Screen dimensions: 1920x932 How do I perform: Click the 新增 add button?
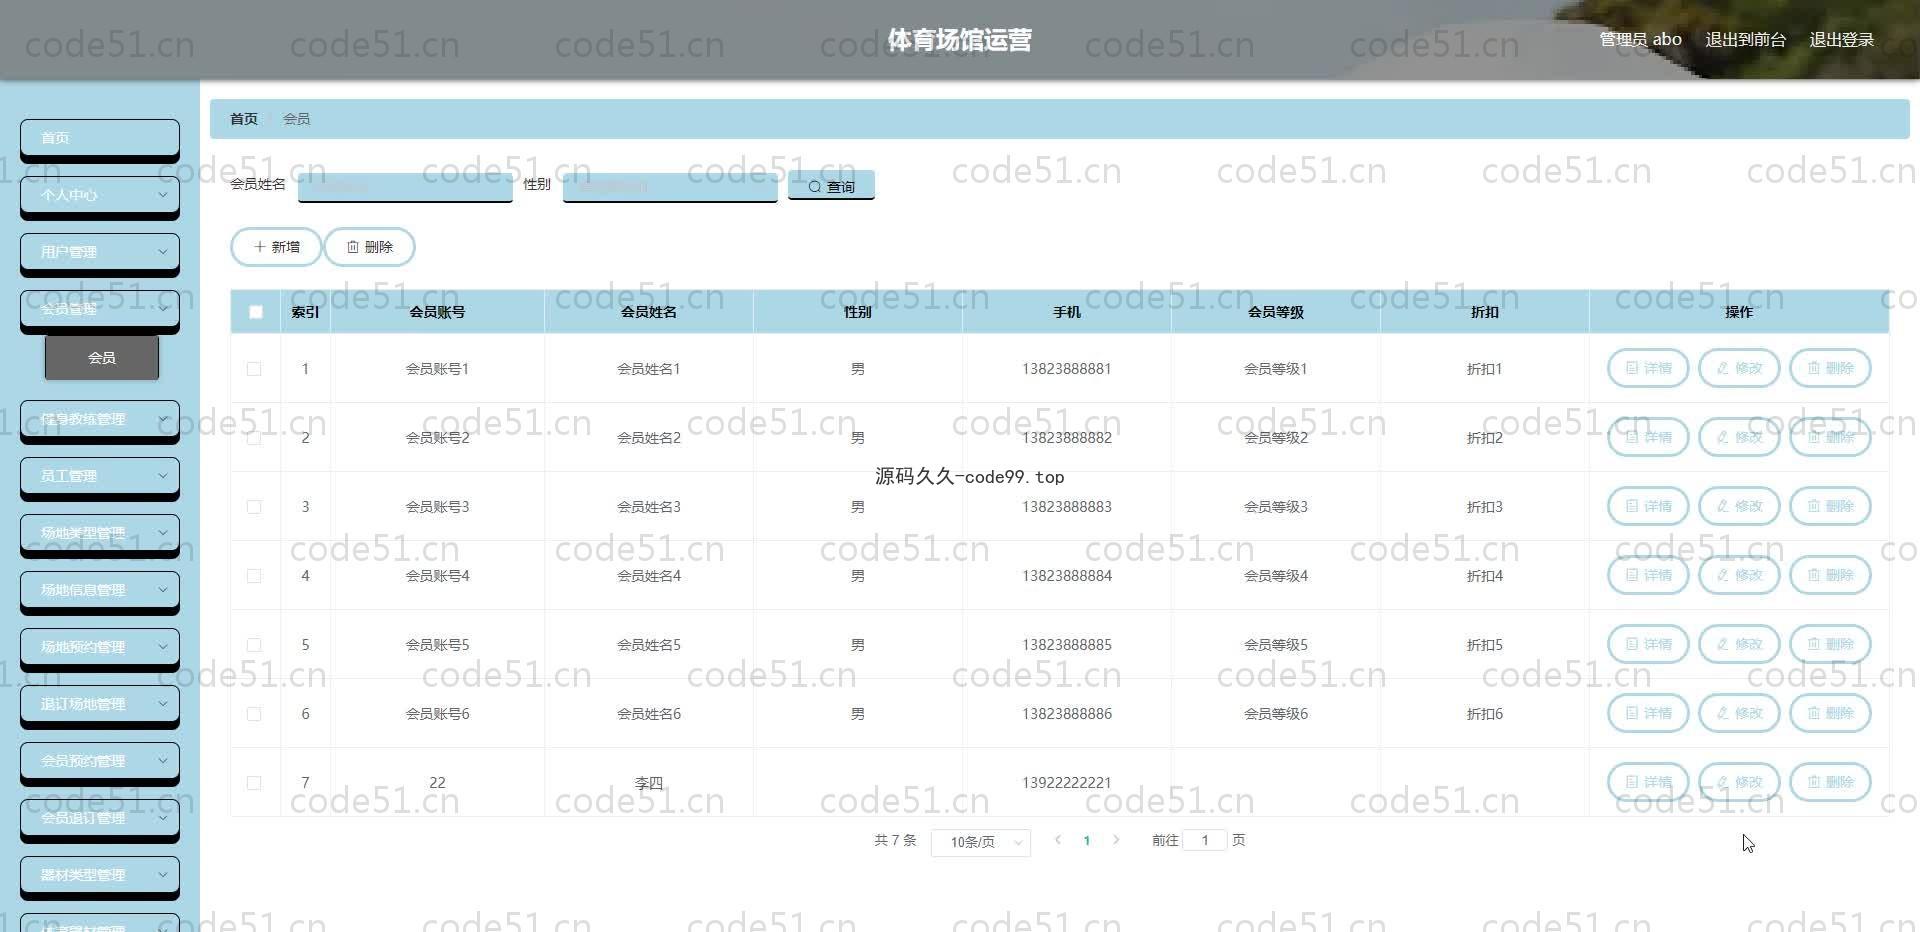tap(276, 247)
